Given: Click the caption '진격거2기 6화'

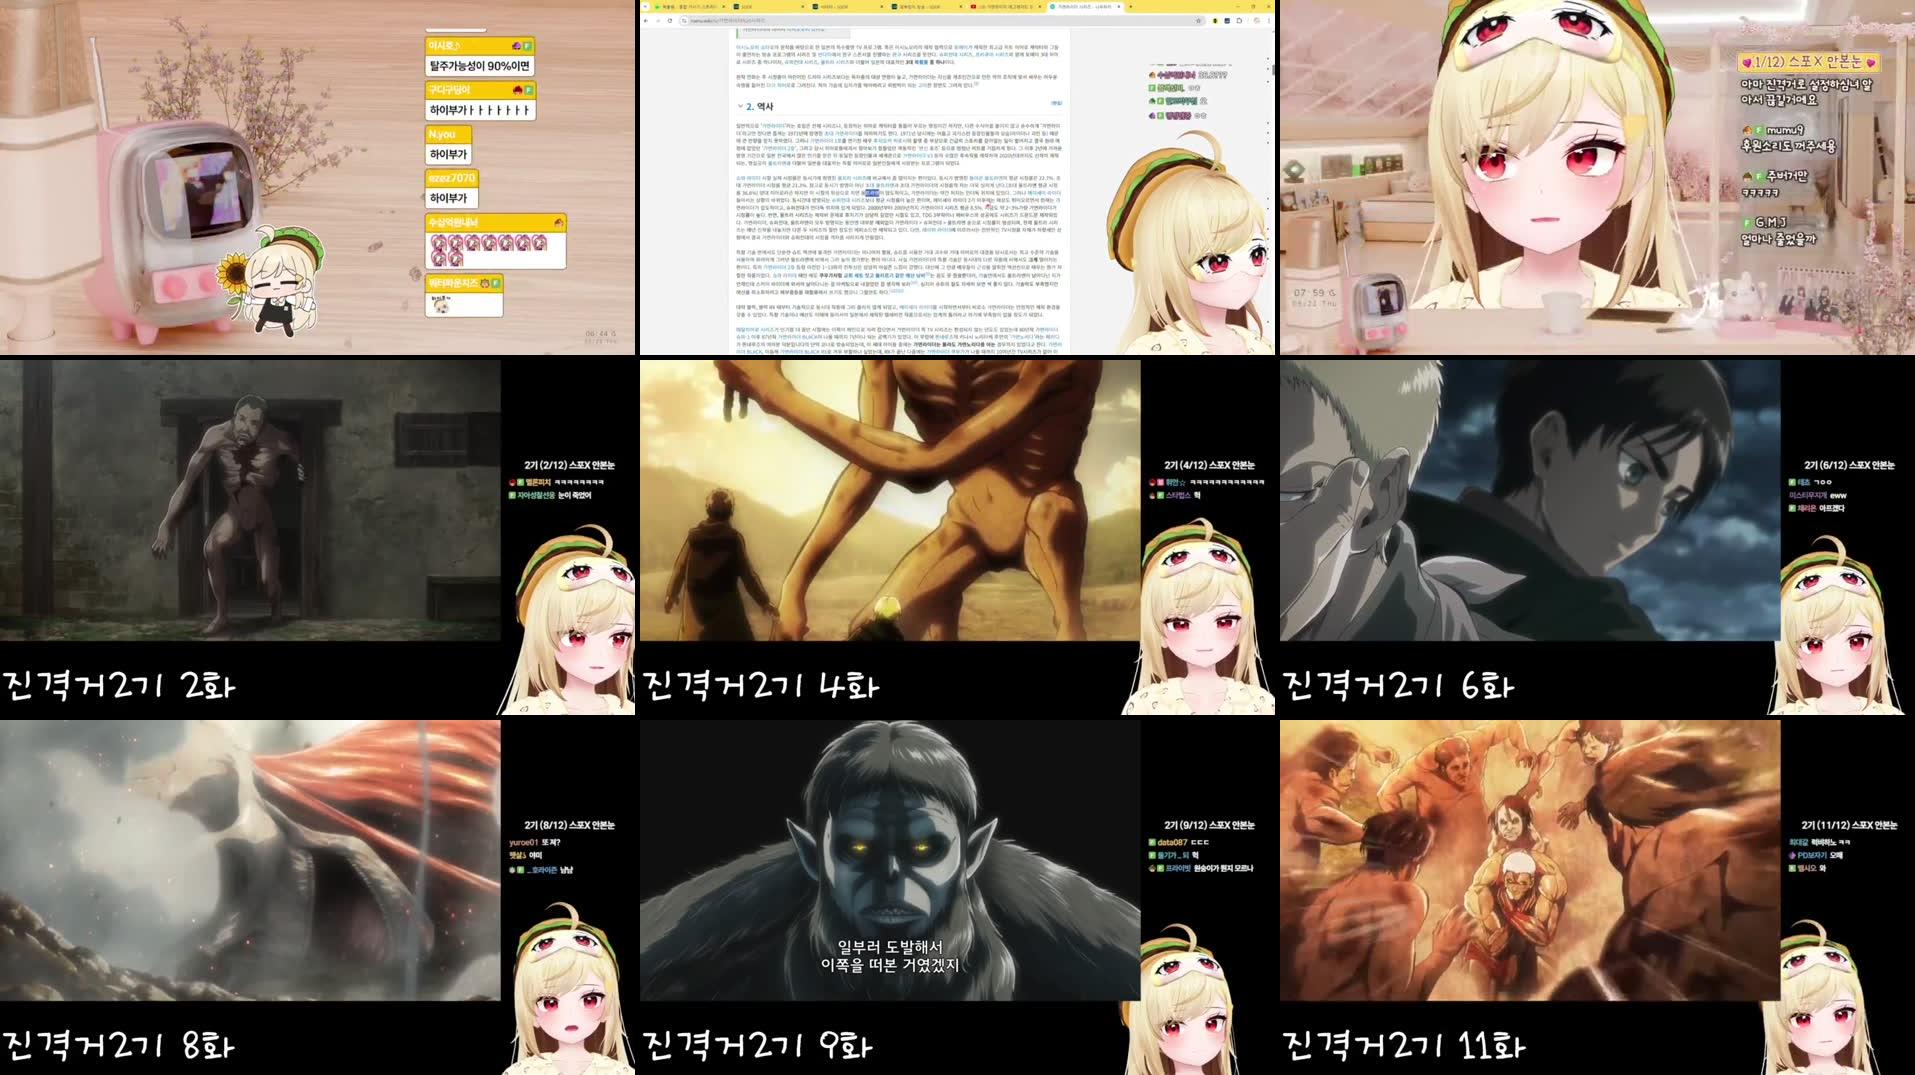Looking at the screenshot, I should [x=1399, y=686].
